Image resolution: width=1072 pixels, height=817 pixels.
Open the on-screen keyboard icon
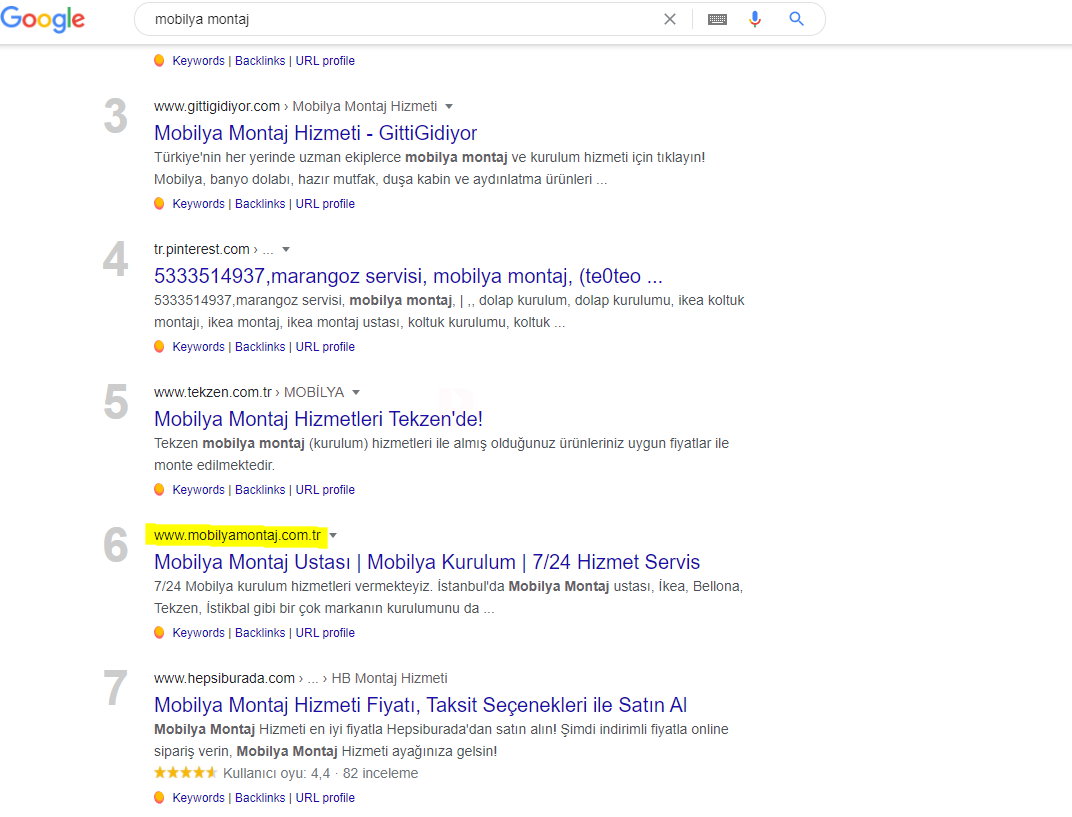click(717, 20)
